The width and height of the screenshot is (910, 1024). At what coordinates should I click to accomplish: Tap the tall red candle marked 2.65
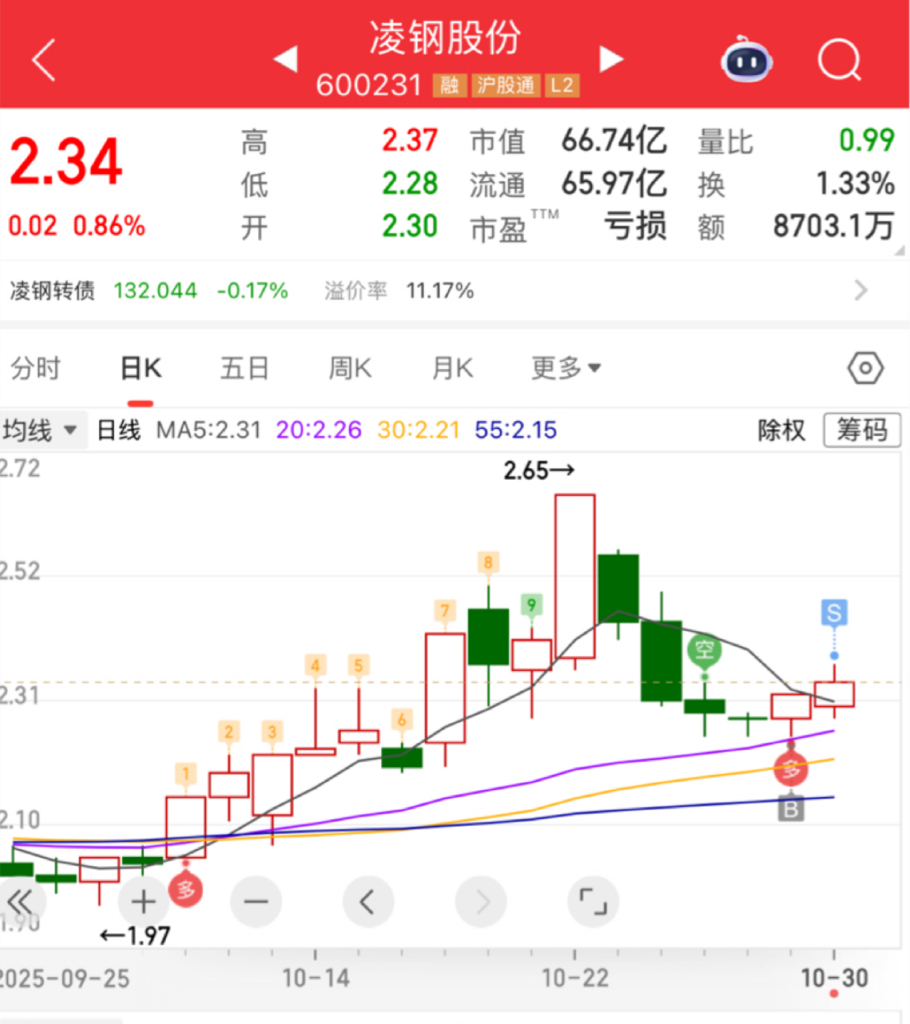point(575,577)
